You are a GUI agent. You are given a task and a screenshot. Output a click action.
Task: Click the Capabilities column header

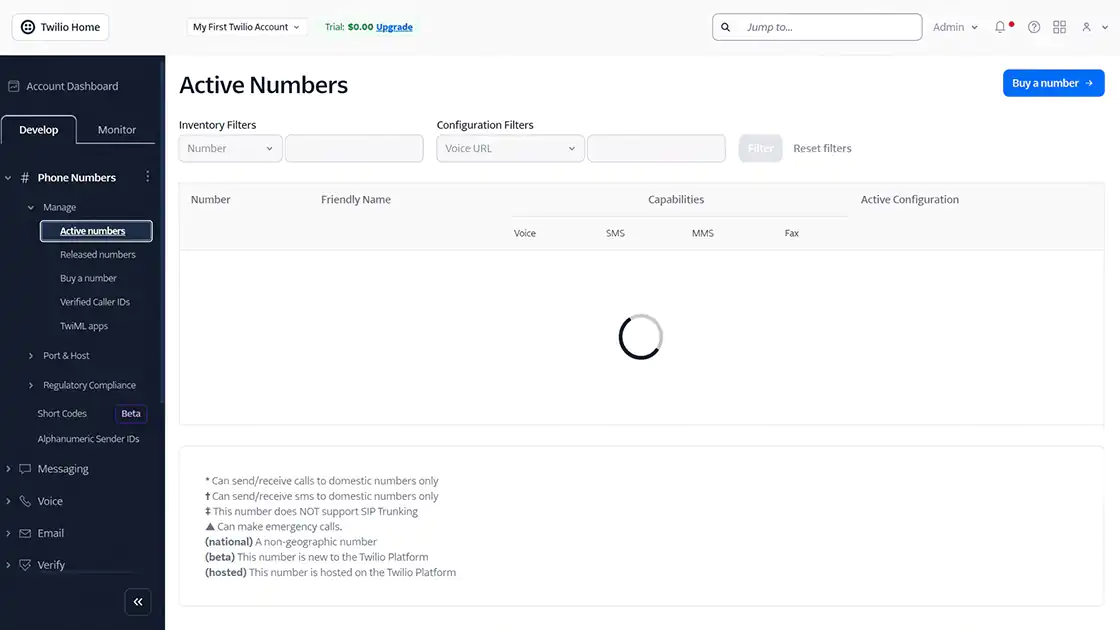point(676,200)
